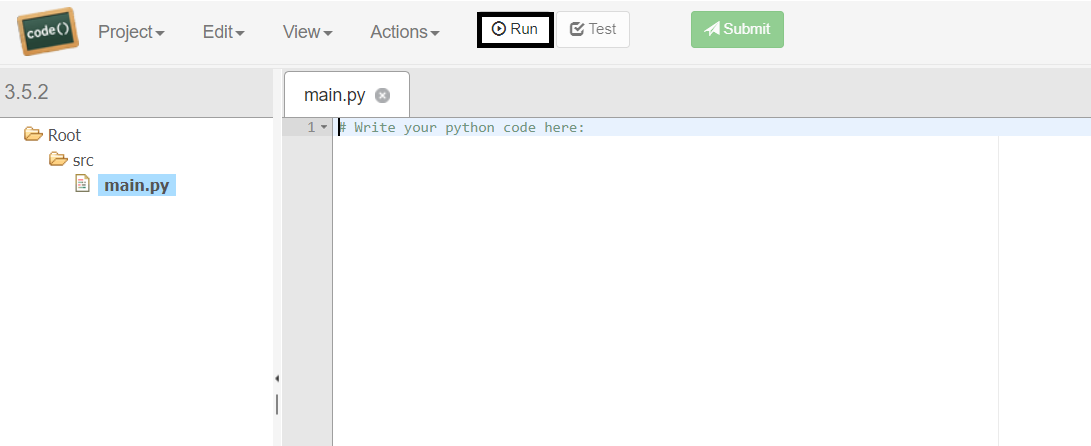The height and width of the screenshot is (446, 1091).
Task: Open the Project dropdown menu
Action: tap(131, 32)
